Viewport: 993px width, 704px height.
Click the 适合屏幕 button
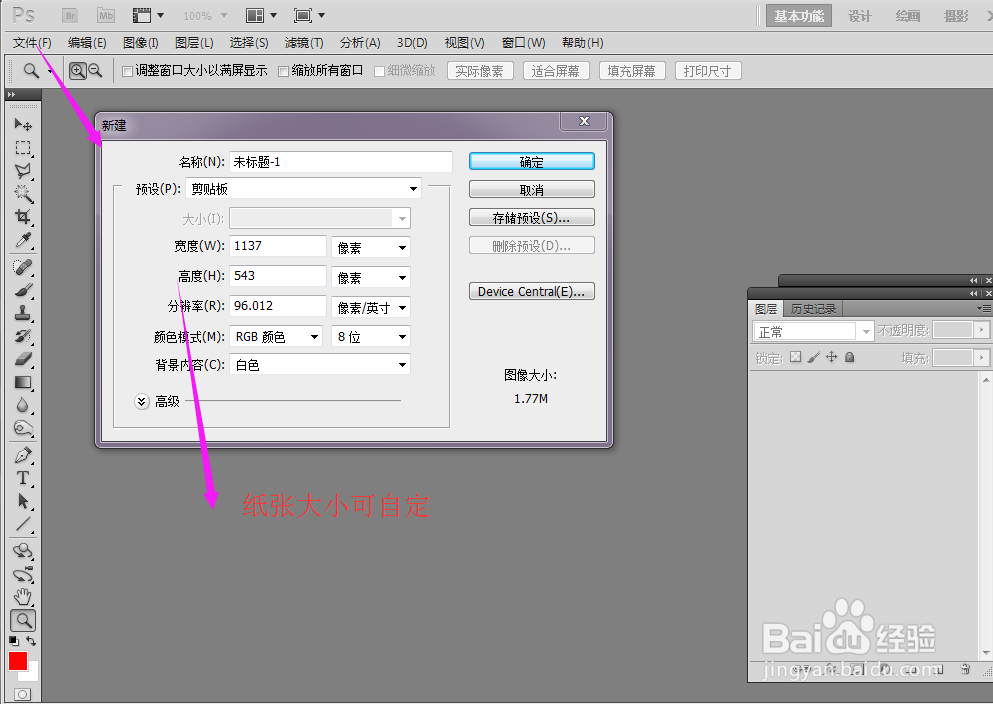[x=555, y=70]
